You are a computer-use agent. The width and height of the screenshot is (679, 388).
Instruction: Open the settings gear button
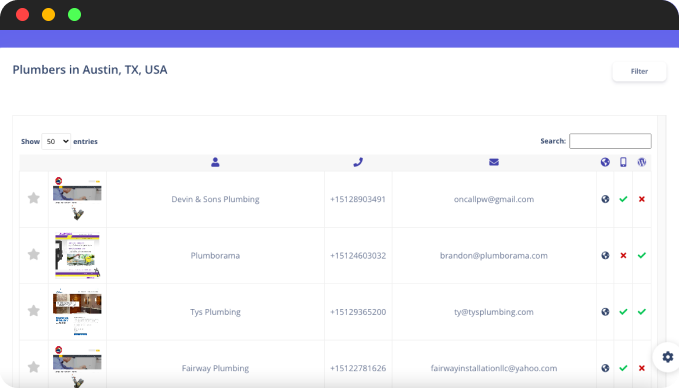(x=667, y=357)
